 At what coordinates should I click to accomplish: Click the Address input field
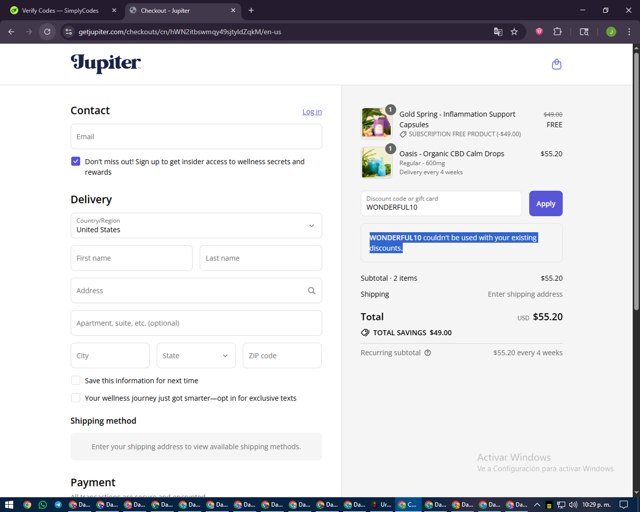point(196,291)
